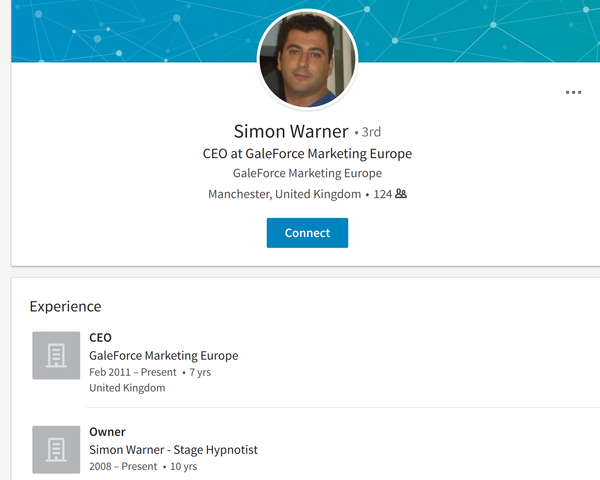The width and height of the screenshot is (600, 480).
Task: Click the 2008 – Present date range
Action: [x=123, y=466]
